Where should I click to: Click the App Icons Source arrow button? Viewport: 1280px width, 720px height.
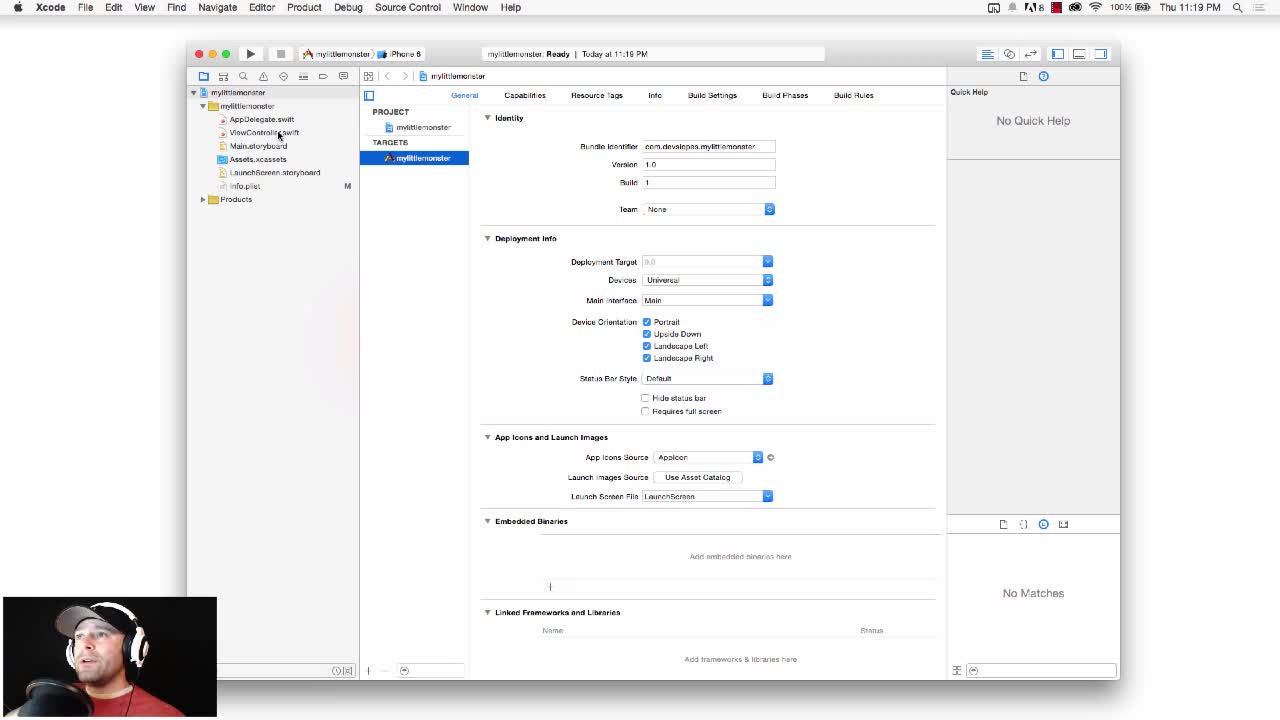(x=770, y=457)
